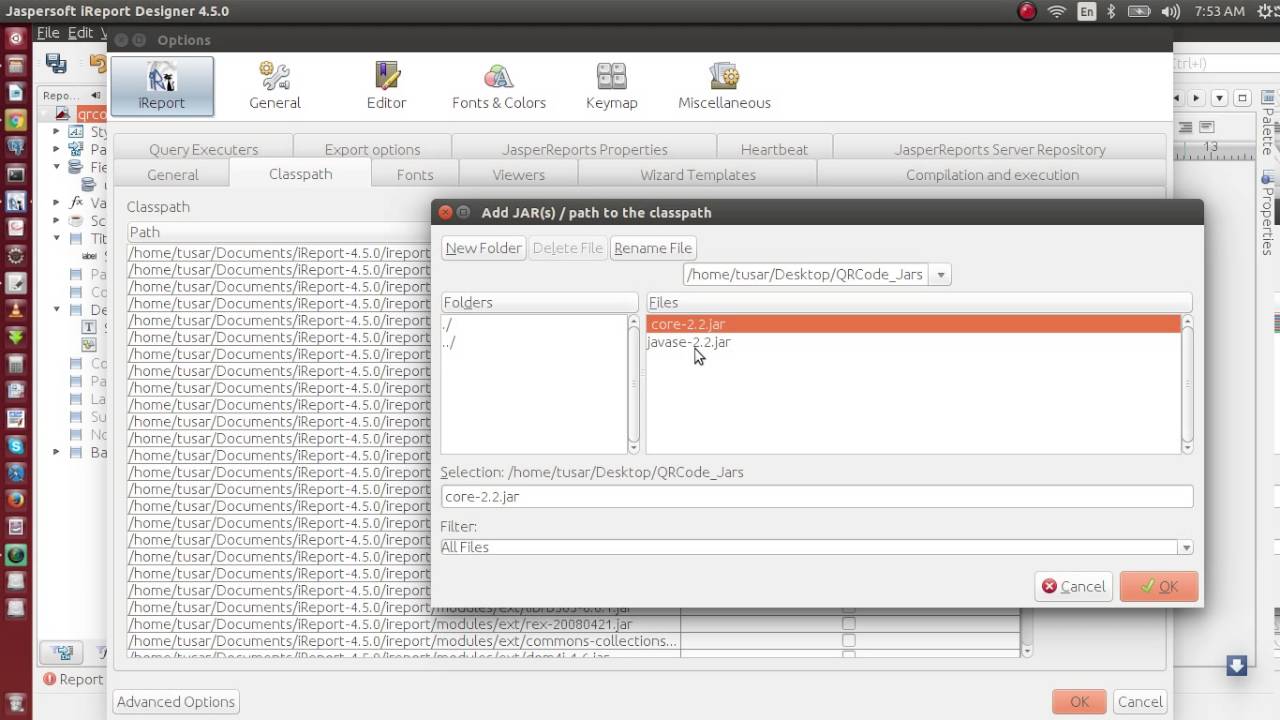Click the VLC cone icon in launcher
The image size is (1280, 720).
tap(15, 310)
